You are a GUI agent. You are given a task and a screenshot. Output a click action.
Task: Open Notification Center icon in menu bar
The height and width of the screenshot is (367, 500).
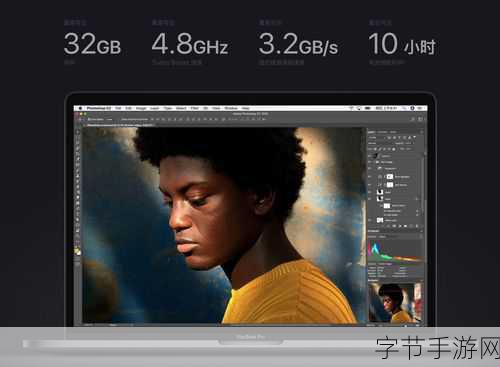click(x=420, y=108)
